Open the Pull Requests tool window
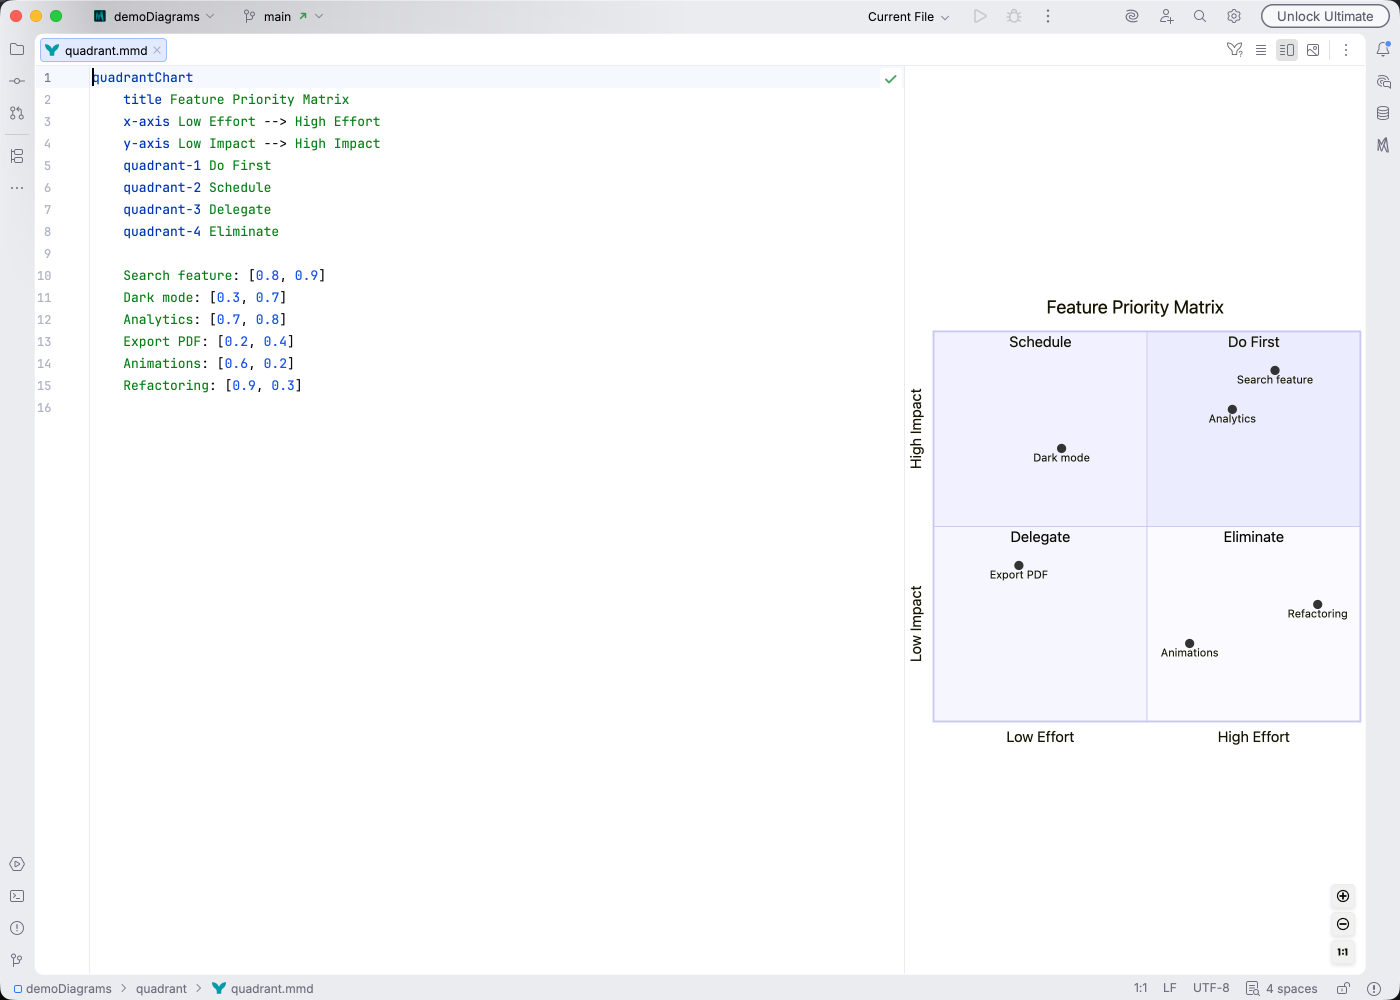 16,113
